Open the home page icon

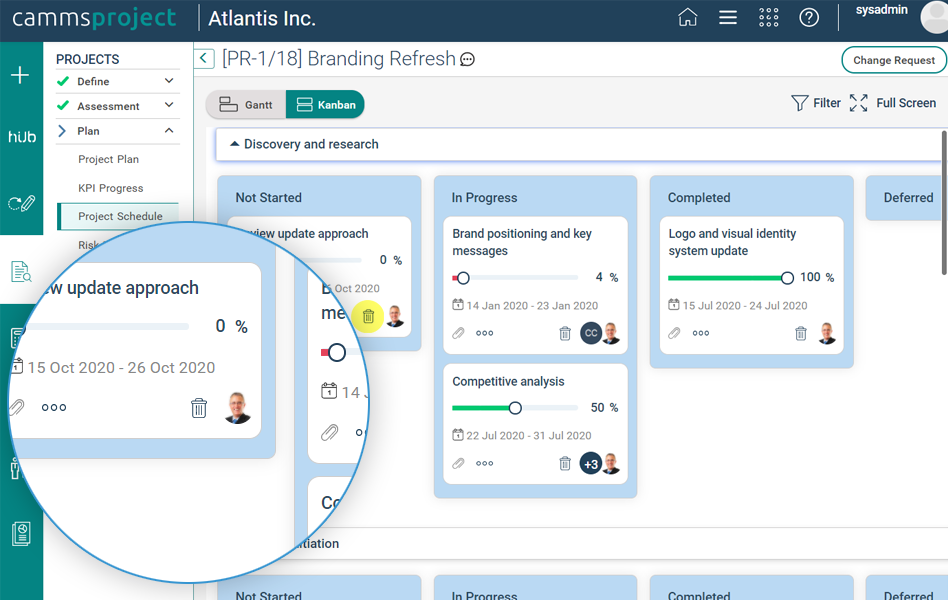pyautogui.click(x=687, y=18)
